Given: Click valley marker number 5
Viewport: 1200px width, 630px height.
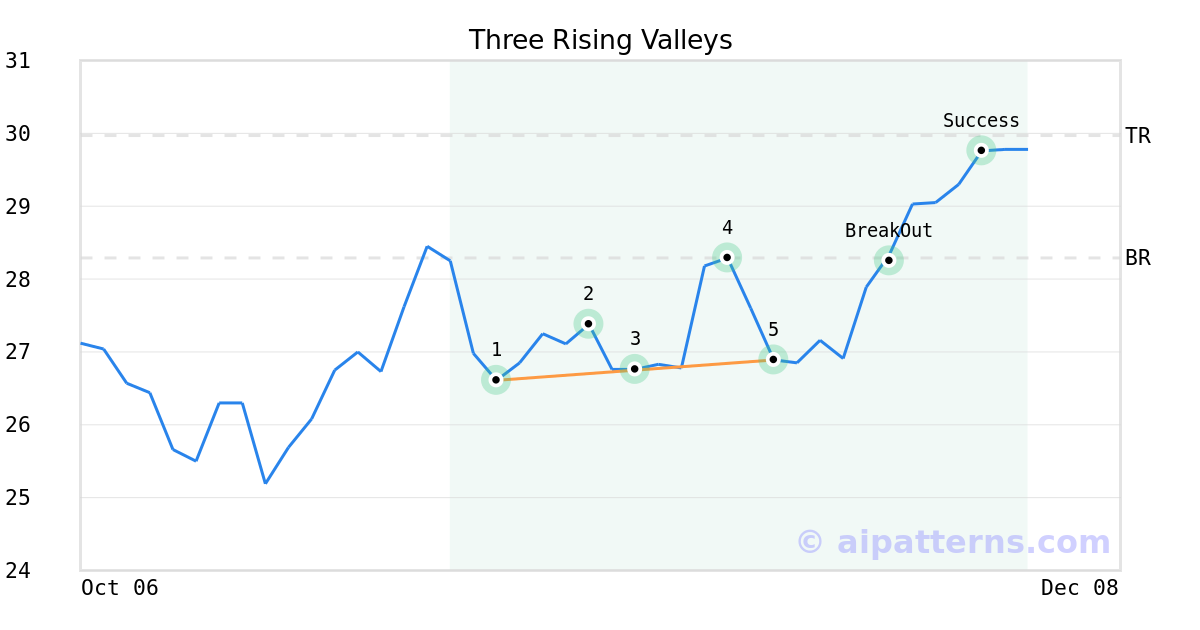Looking at the screenshot, I should (773, 359).
